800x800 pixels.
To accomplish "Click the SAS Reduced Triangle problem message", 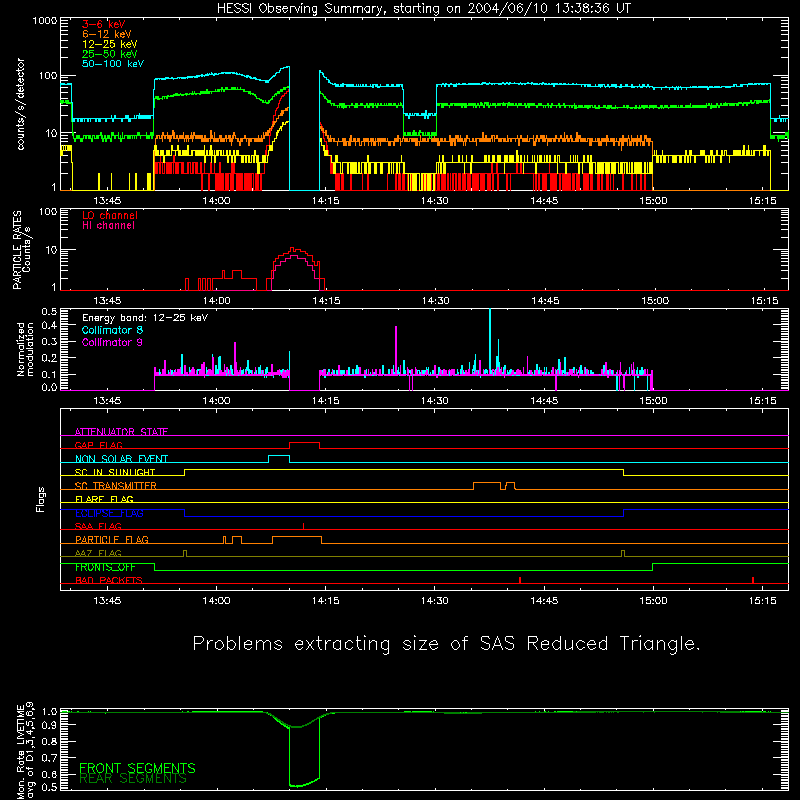I will [x=446, y=644].
